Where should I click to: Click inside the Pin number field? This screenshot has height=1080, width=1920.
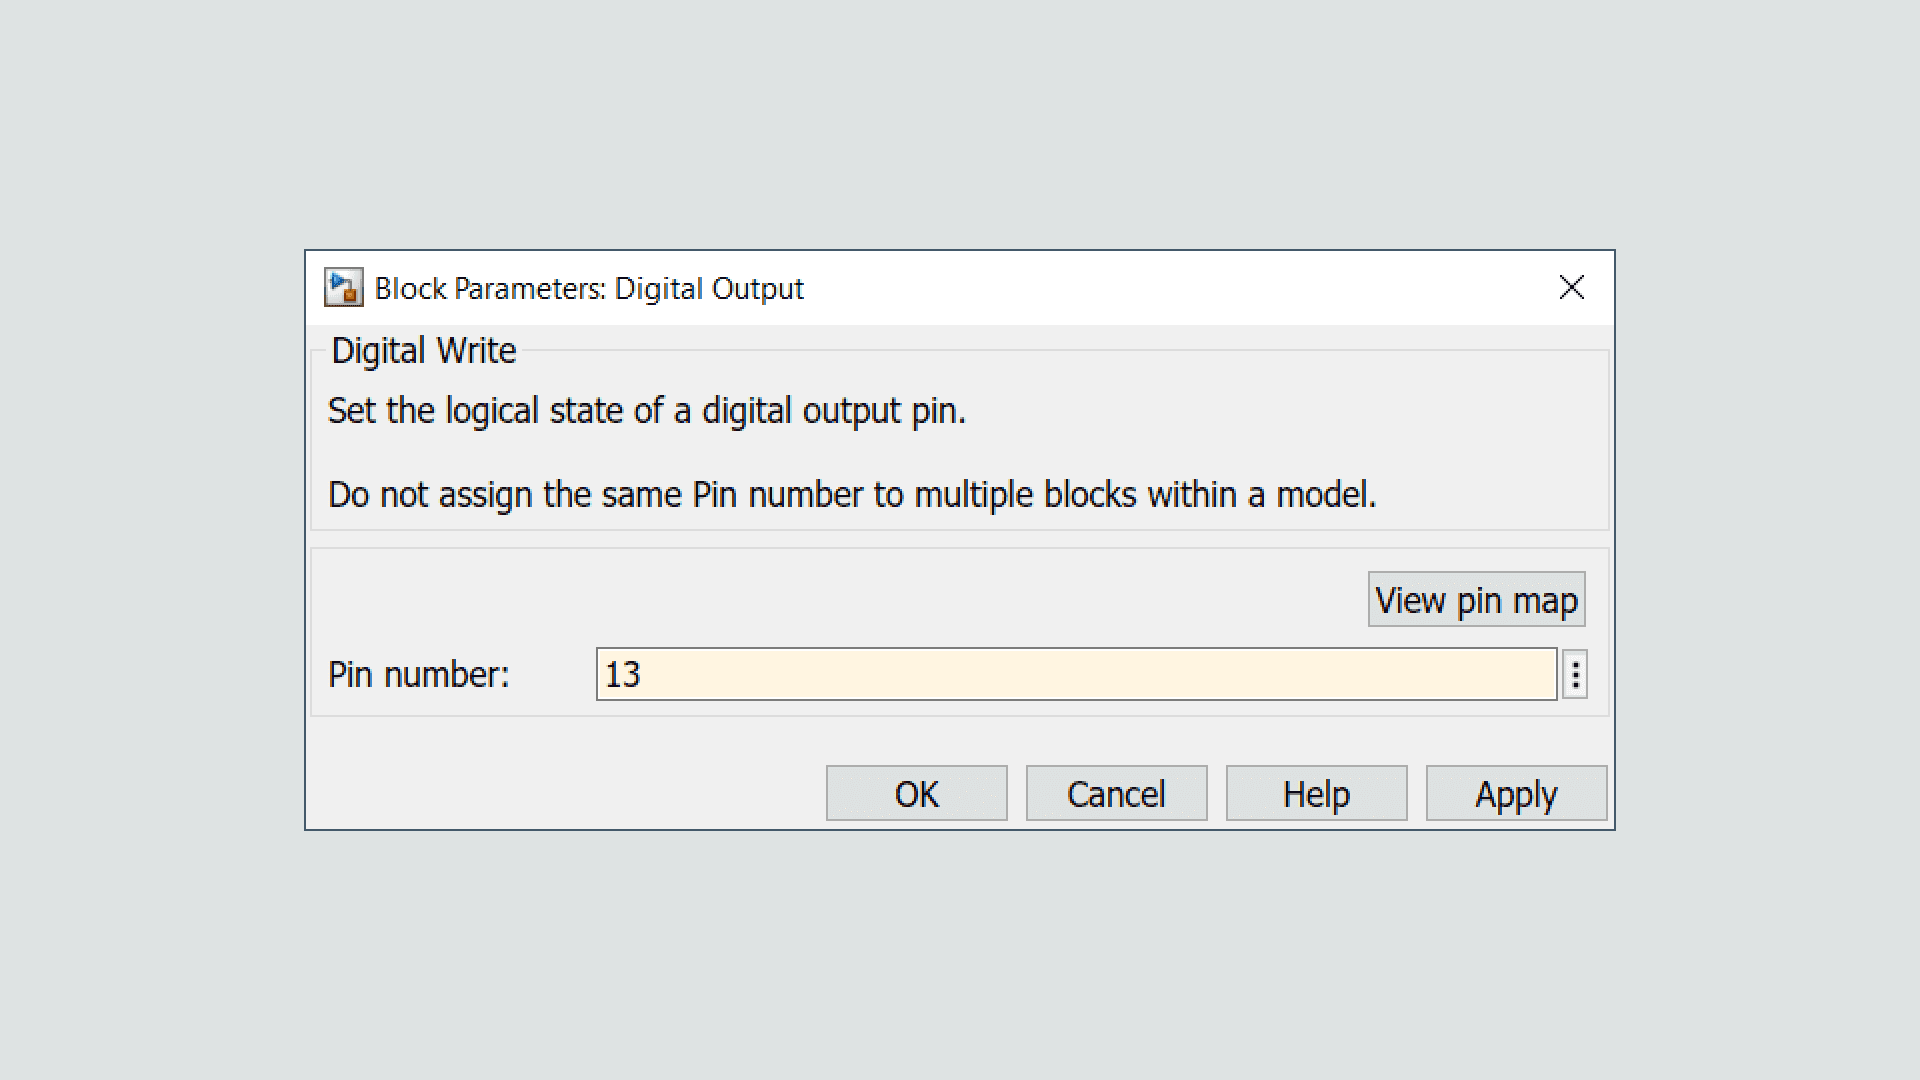point(1075,675)
